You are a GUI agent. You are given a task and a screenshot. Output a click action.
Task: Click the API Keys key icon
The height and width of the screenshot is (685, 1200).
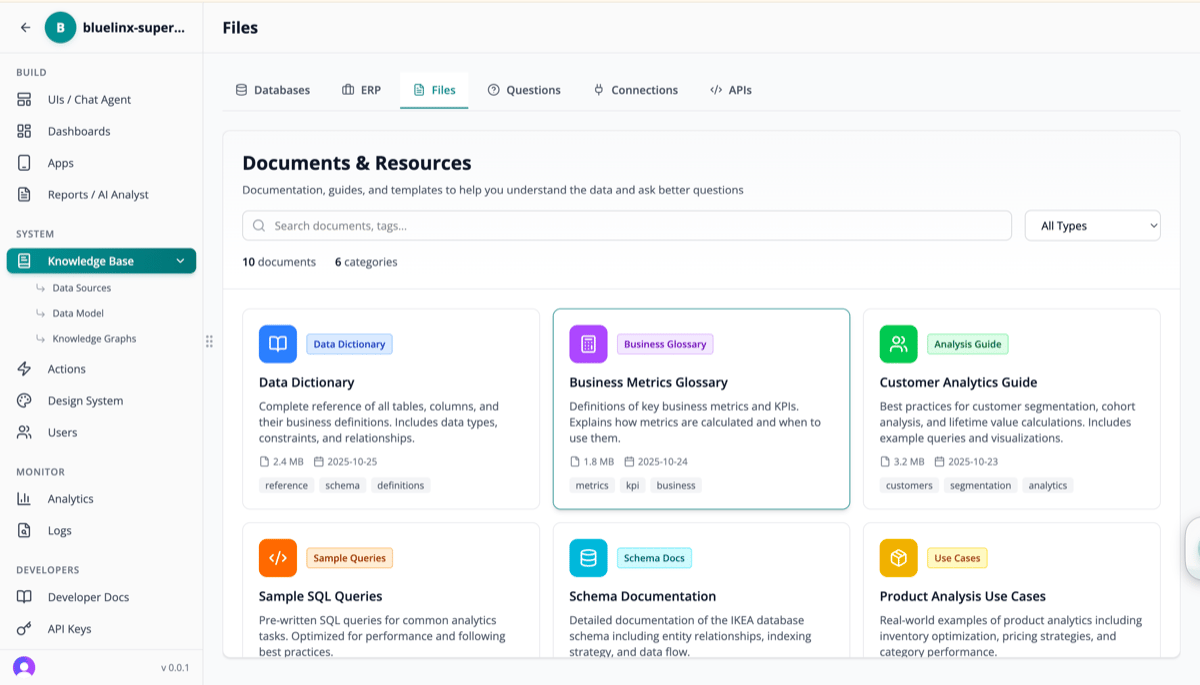coord(25,629)
